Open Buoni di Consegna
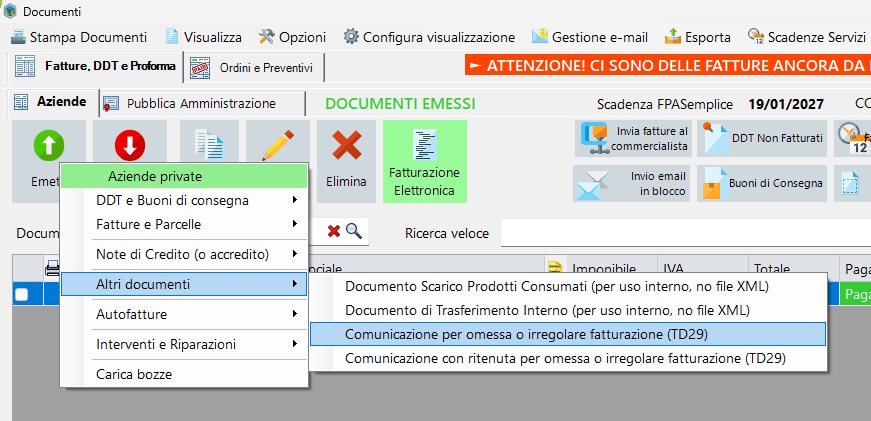 click(762, 183)
